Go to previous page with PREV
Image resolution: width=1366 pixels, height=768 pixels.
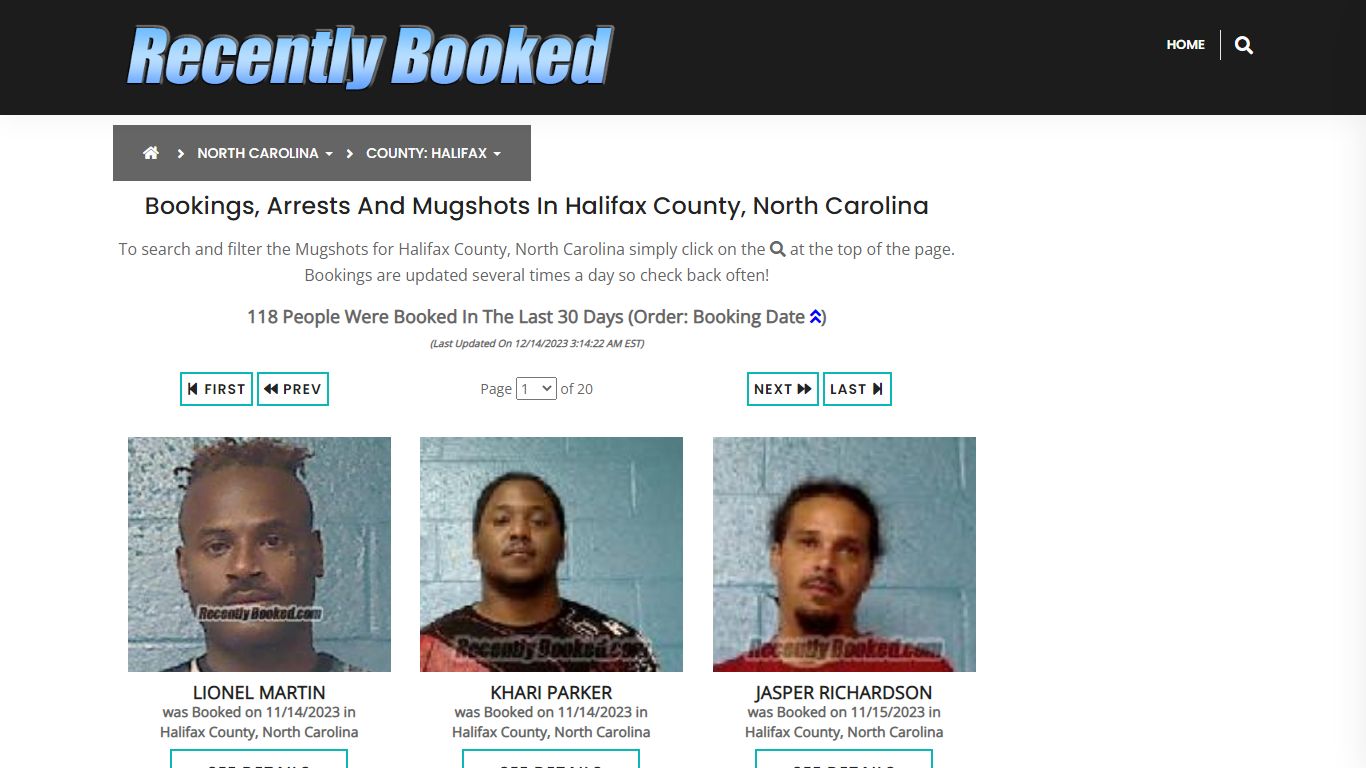click(x=293, y=389)
